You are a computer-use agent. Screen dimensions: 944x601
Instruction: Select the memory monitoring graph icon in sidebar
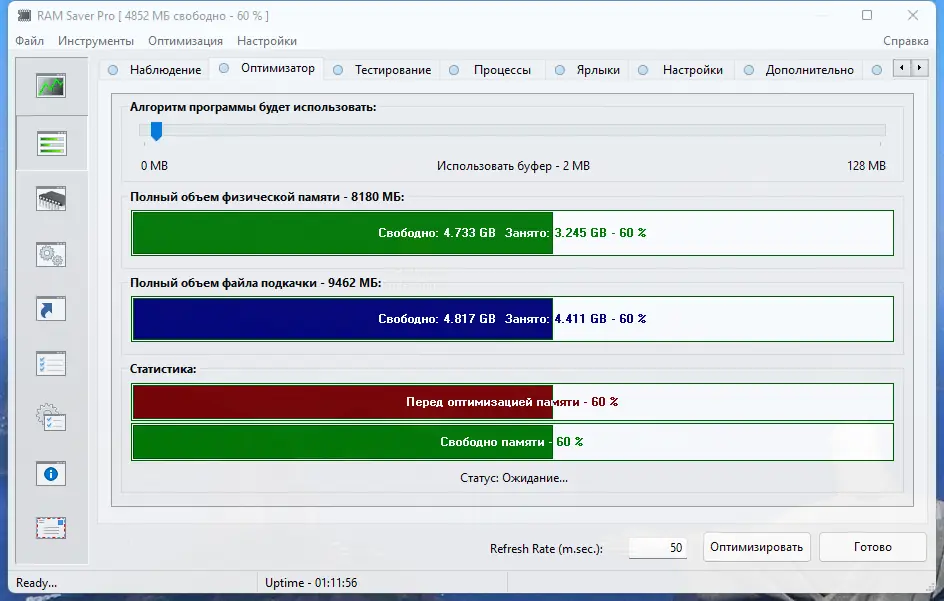tap(51, 86)
